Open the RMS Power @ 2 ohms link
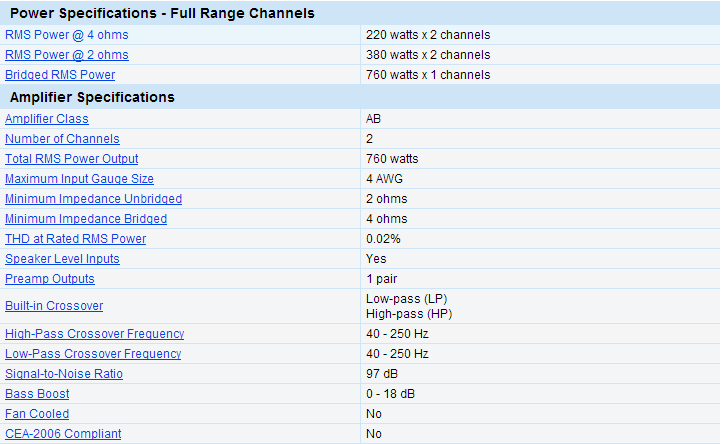Screen dimensions: 722x444 point(66,55)
